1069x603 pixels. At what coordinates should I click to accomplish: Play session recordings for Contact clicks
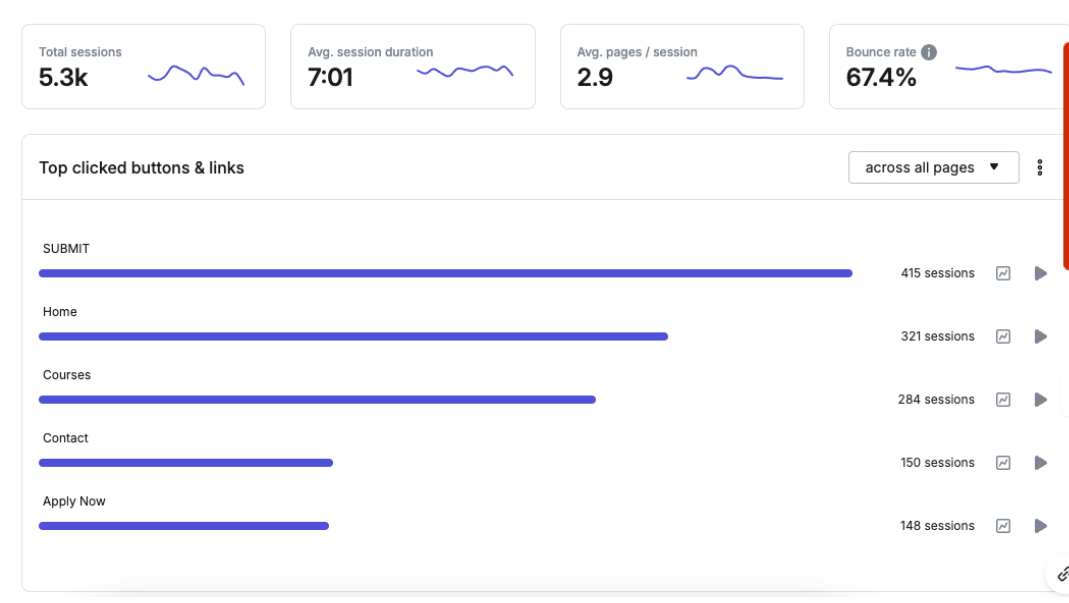tap(1041, 462)
